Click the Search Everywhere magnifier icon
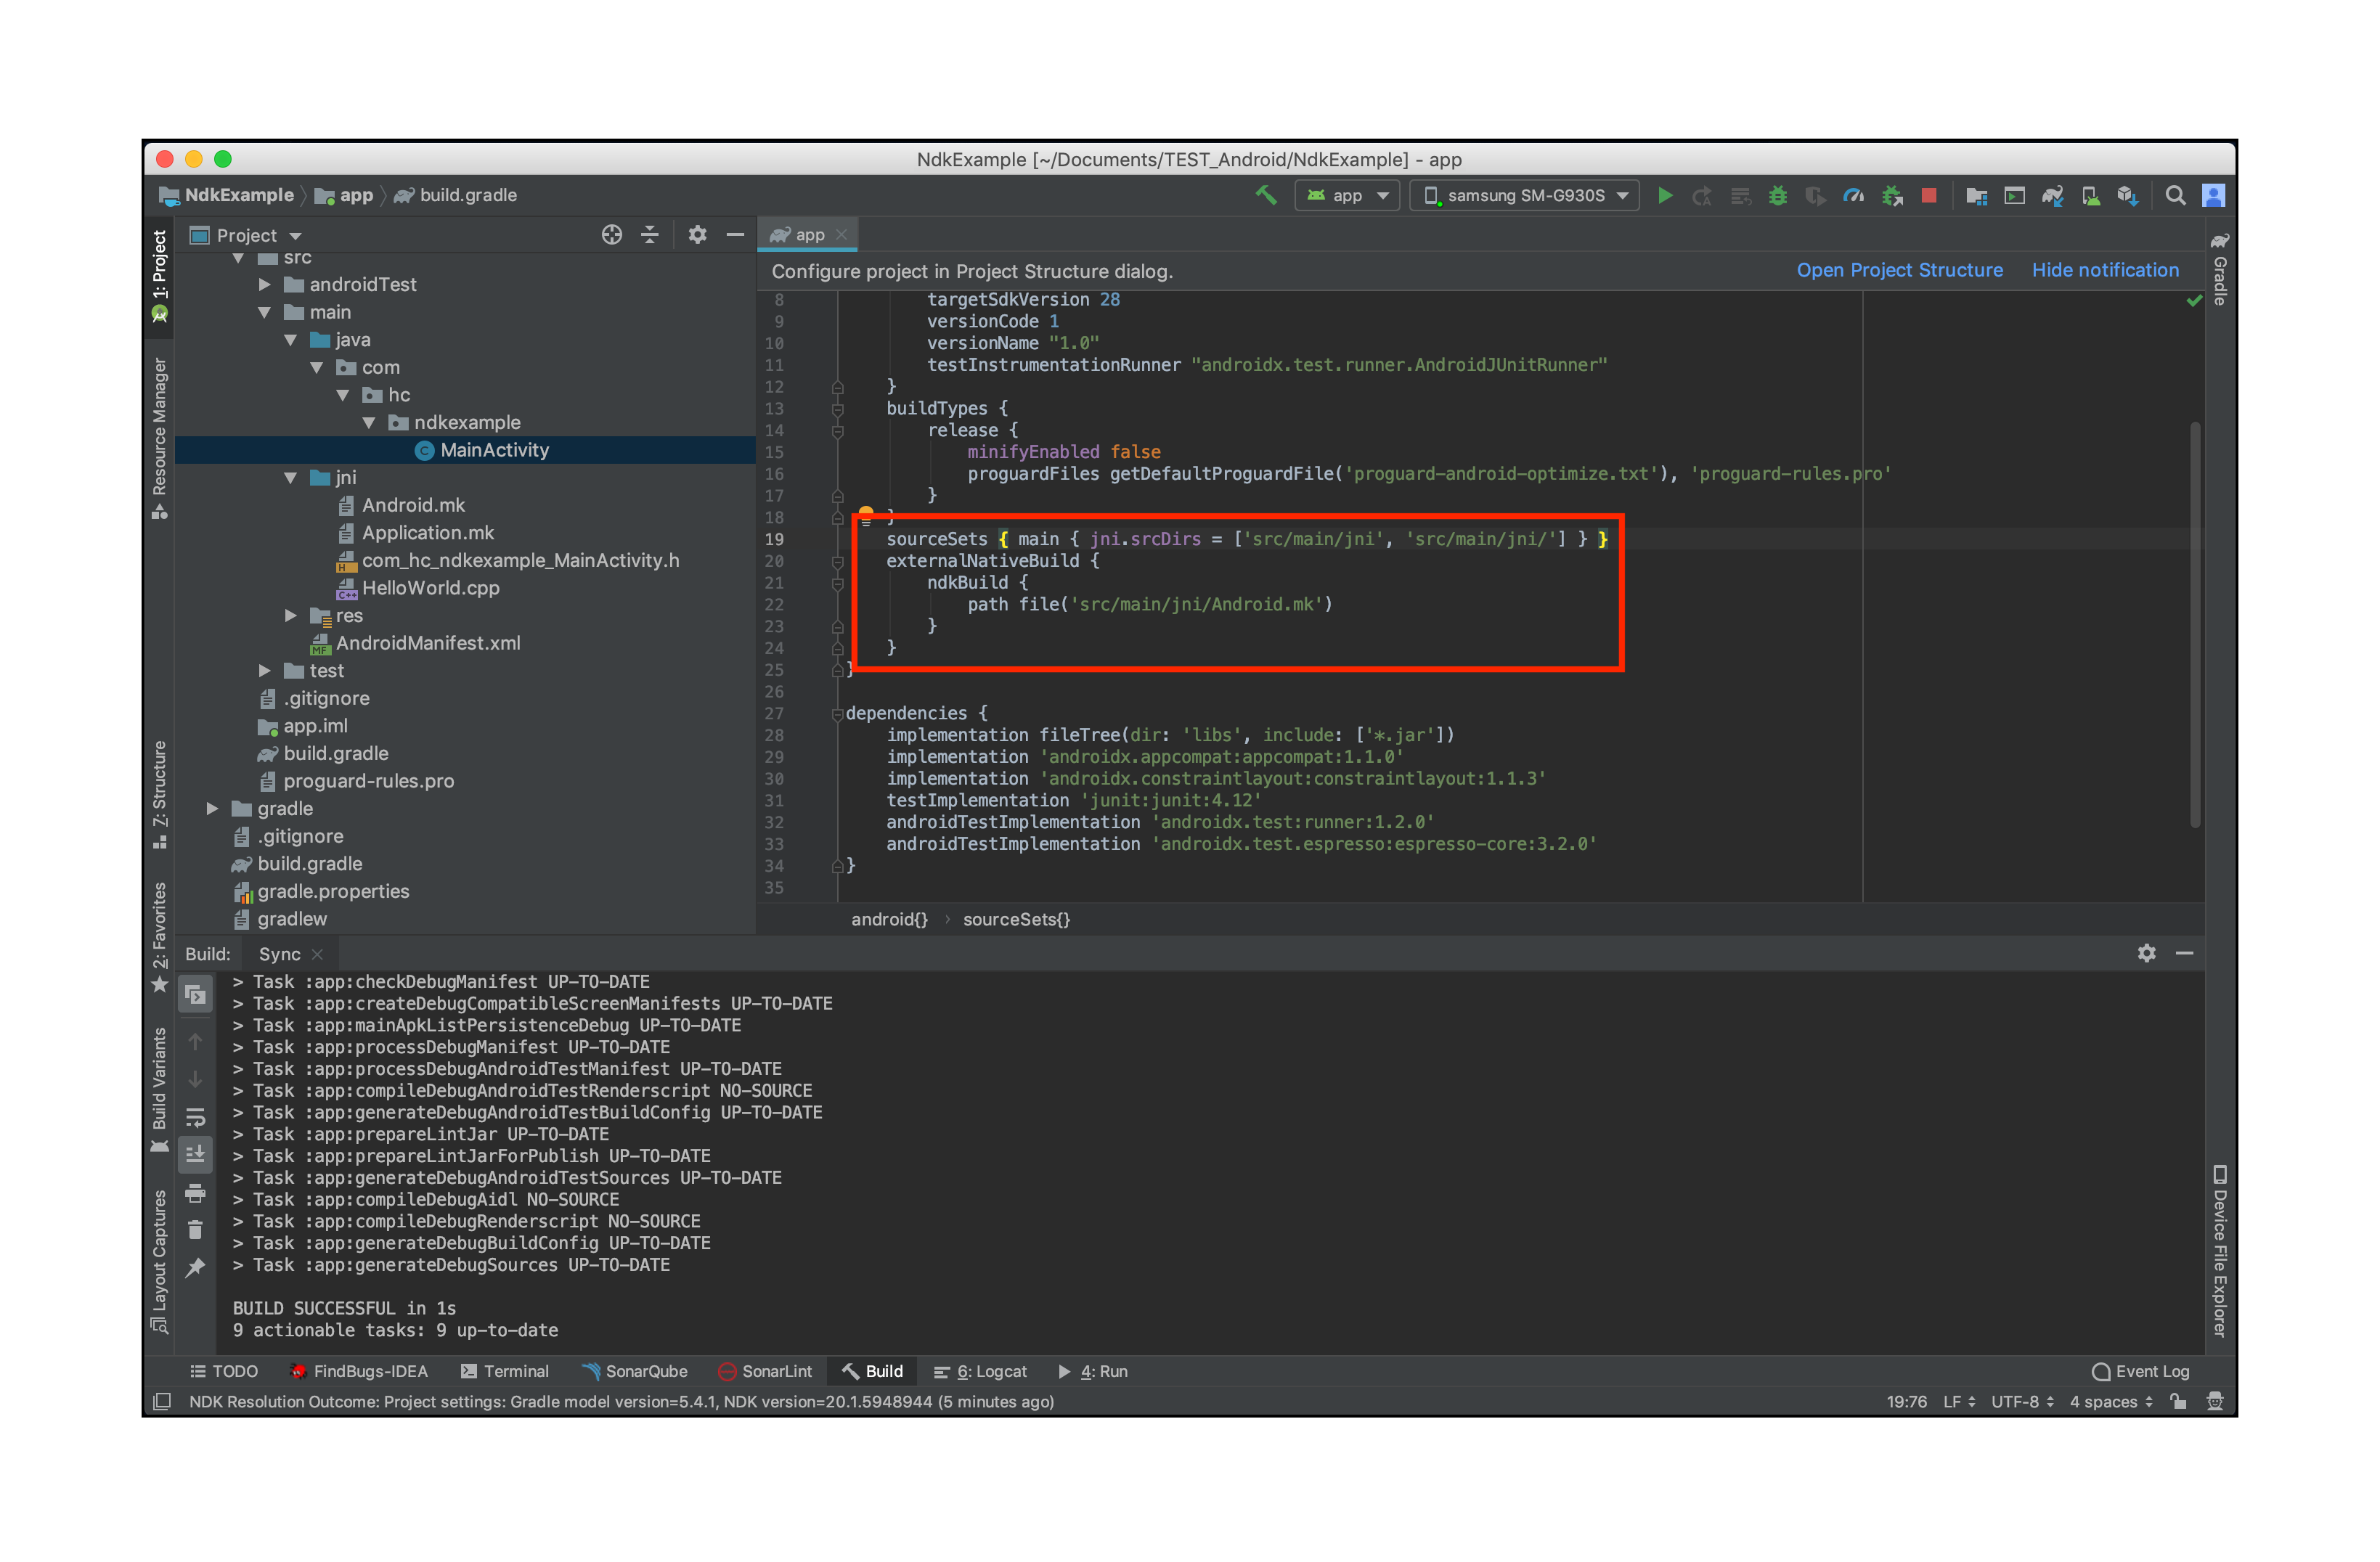Image resolution: width=2380 pixels, height=1562 pixels. tap(2175, 195)
